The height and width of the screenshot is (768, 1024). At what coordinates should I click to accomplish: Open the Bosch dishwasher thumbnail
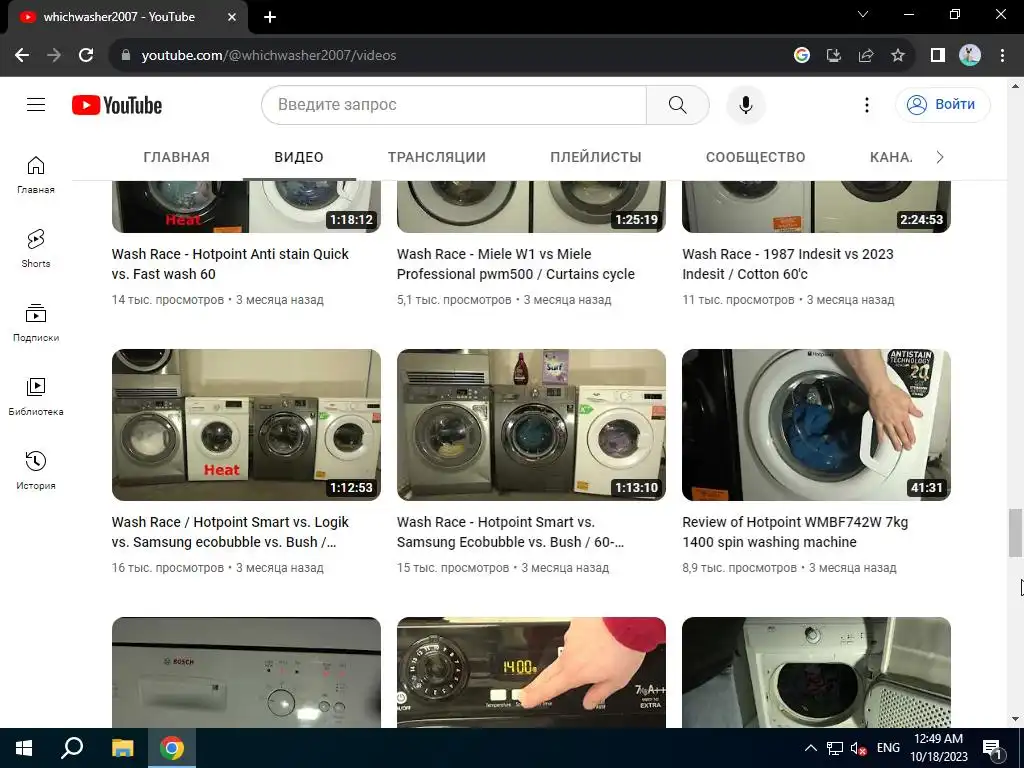[246, 672]
